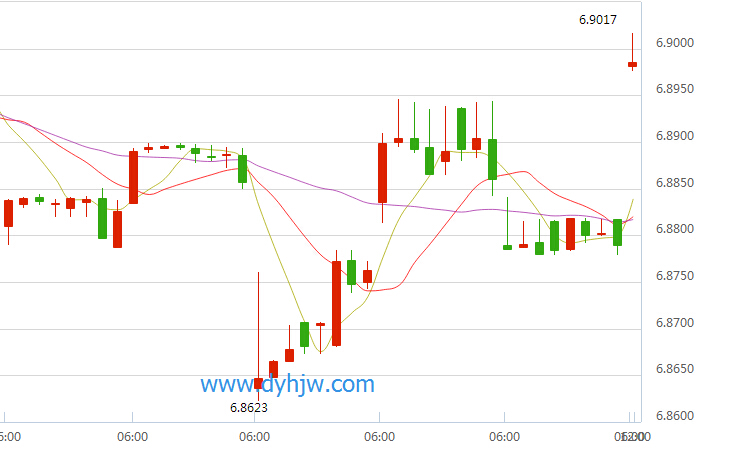This screenshot has width=732, height=450.
Task: Click the 6.9017 high price label
Action: coord(598,20)
